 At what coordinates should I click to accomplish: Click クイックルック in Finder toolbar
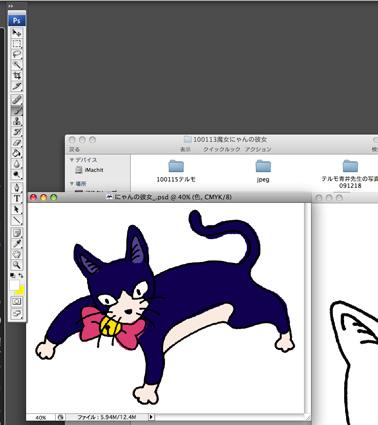(x=222, y=149)
